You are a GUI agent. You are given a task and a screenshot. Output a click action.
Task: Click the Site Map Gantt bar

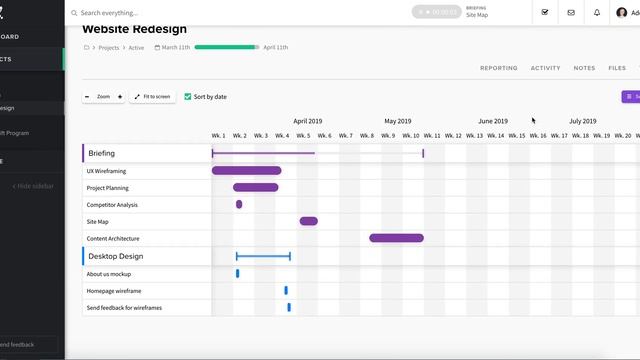(309, 221)
